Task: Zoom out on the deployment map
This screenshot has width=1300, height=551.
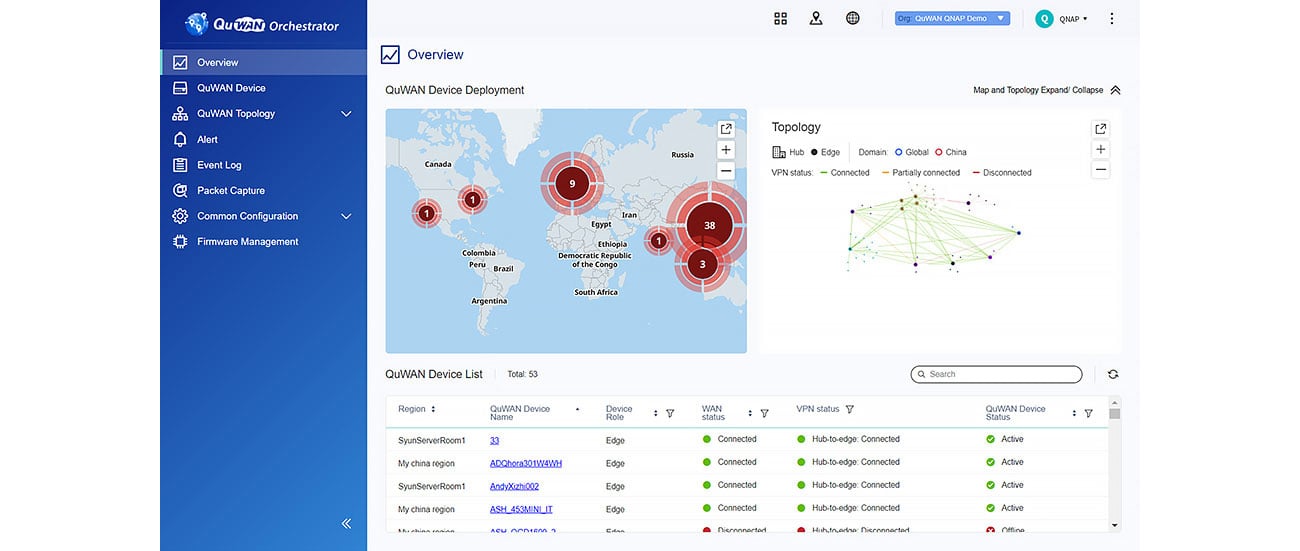Action: [726, 171]
